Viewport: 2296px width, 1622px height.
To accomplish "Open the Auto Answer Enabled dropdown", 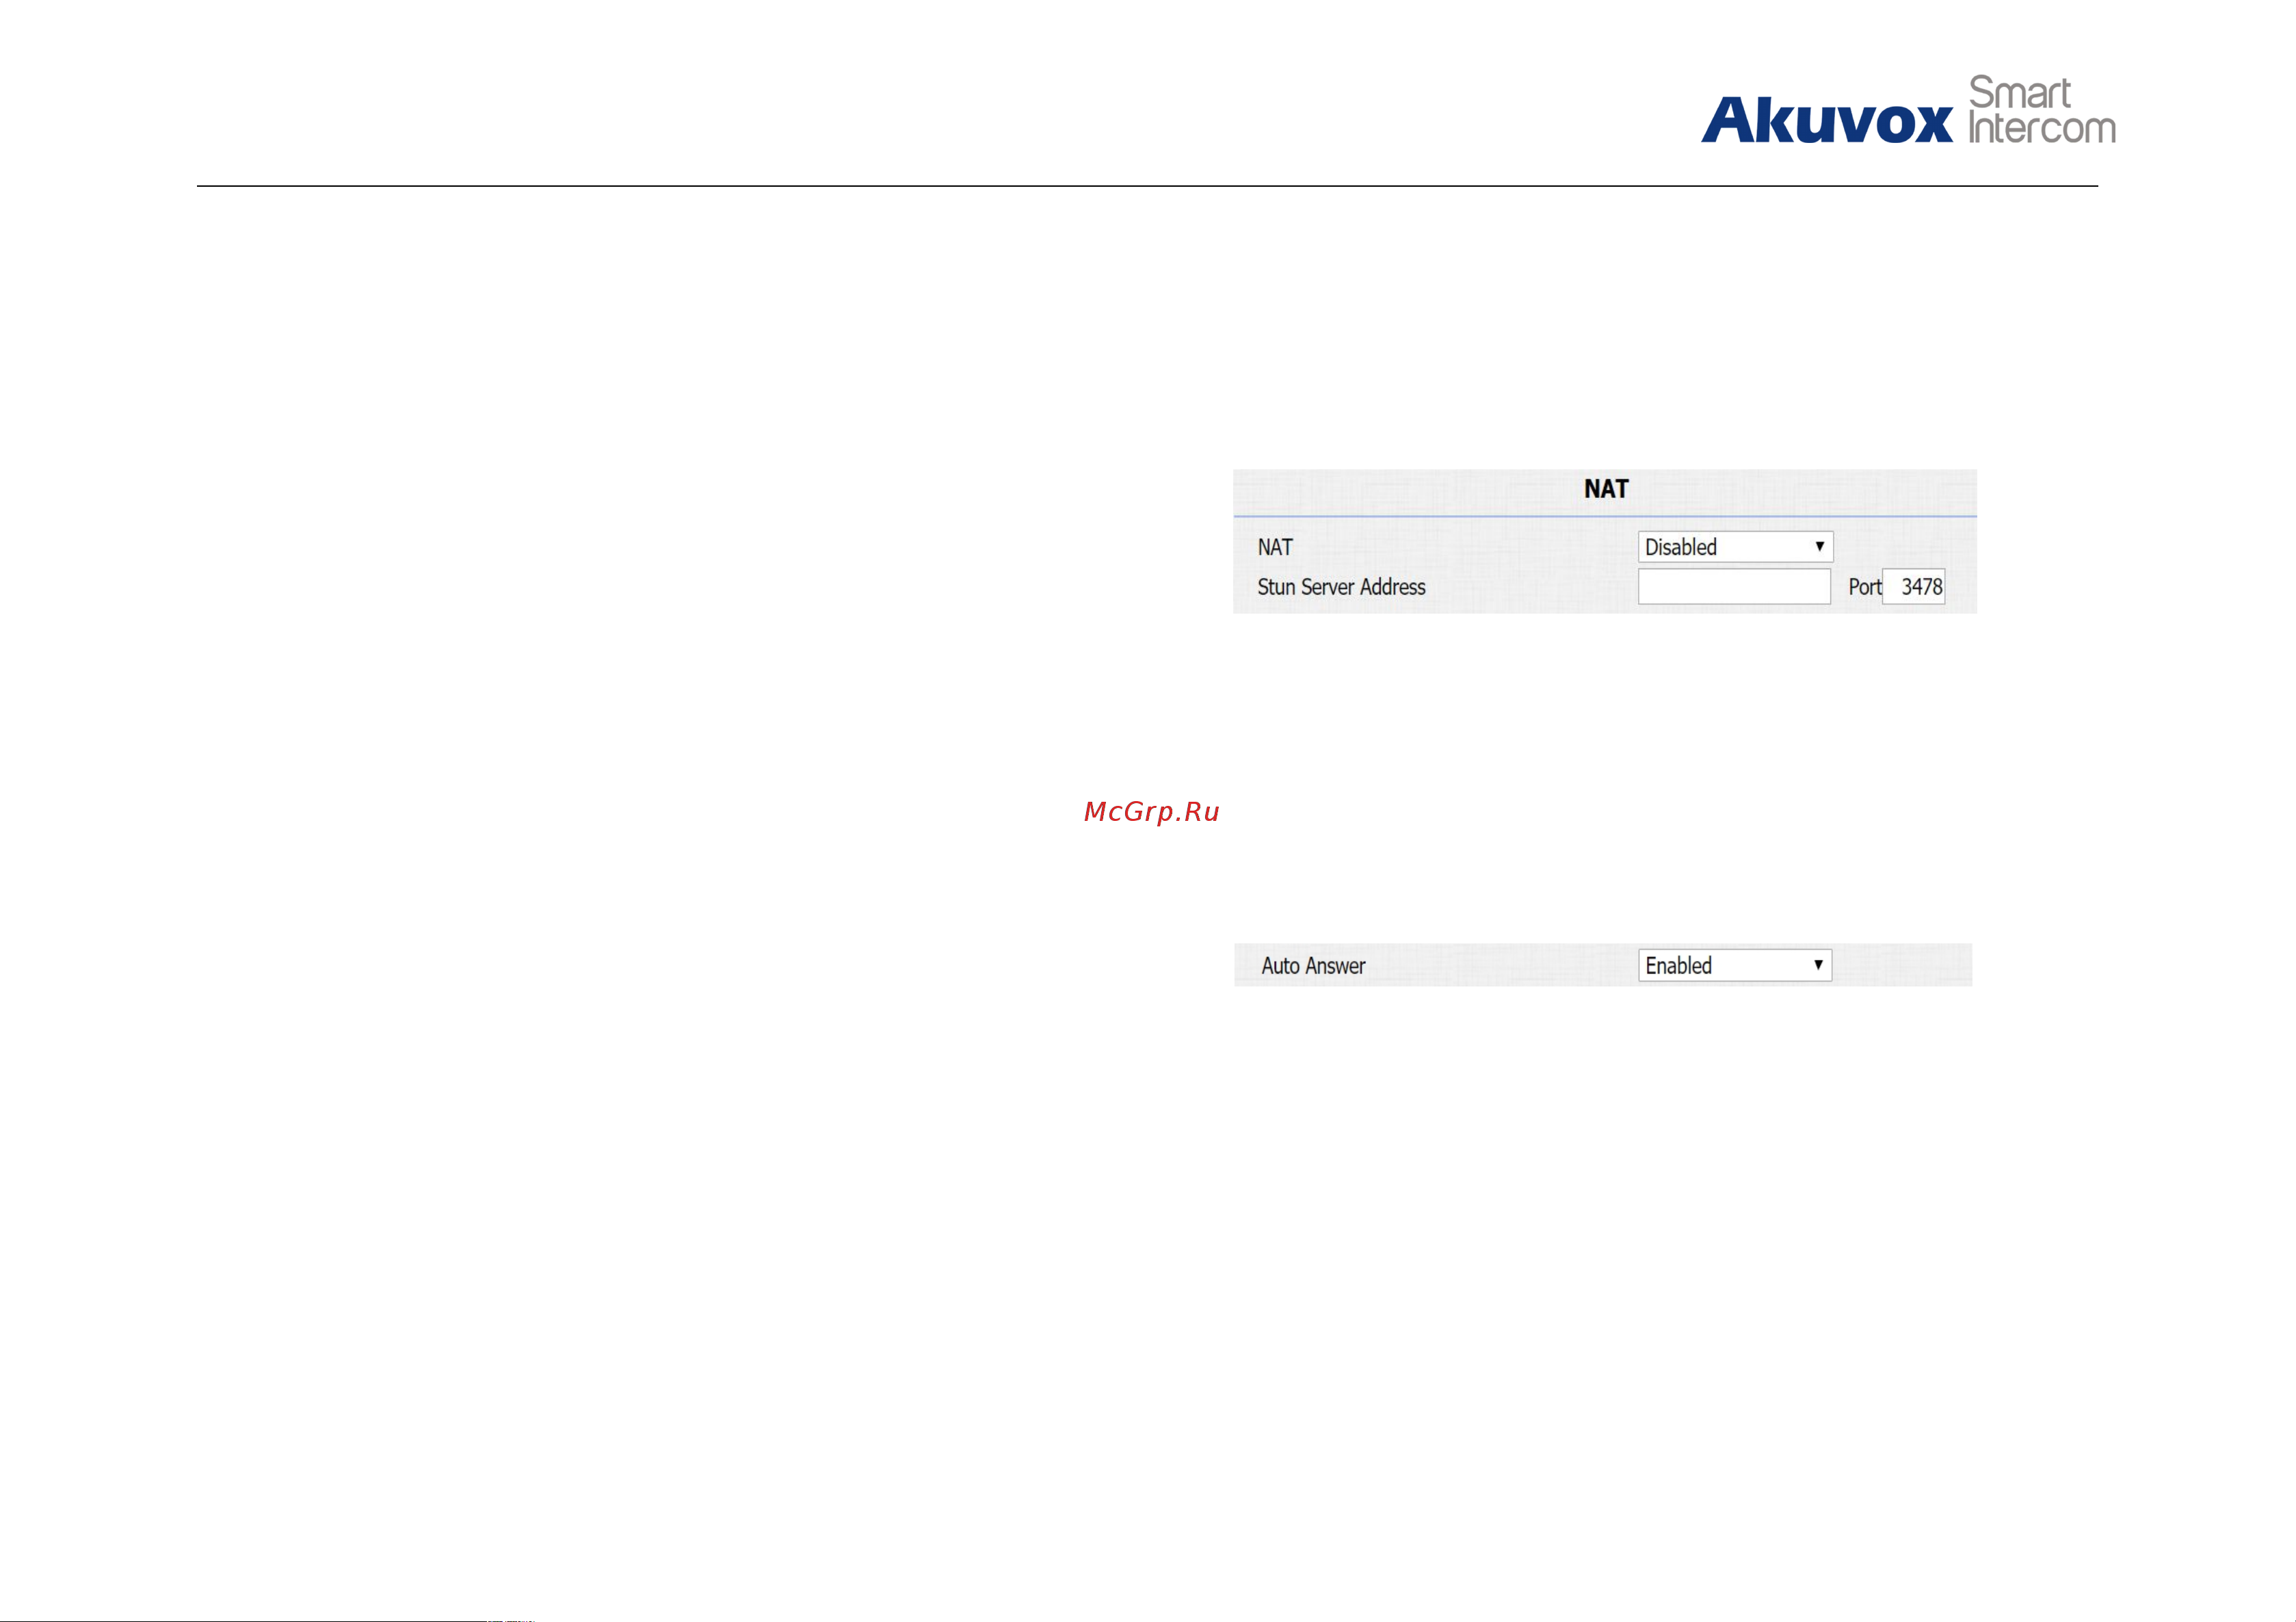I will tap(1735, 966).
